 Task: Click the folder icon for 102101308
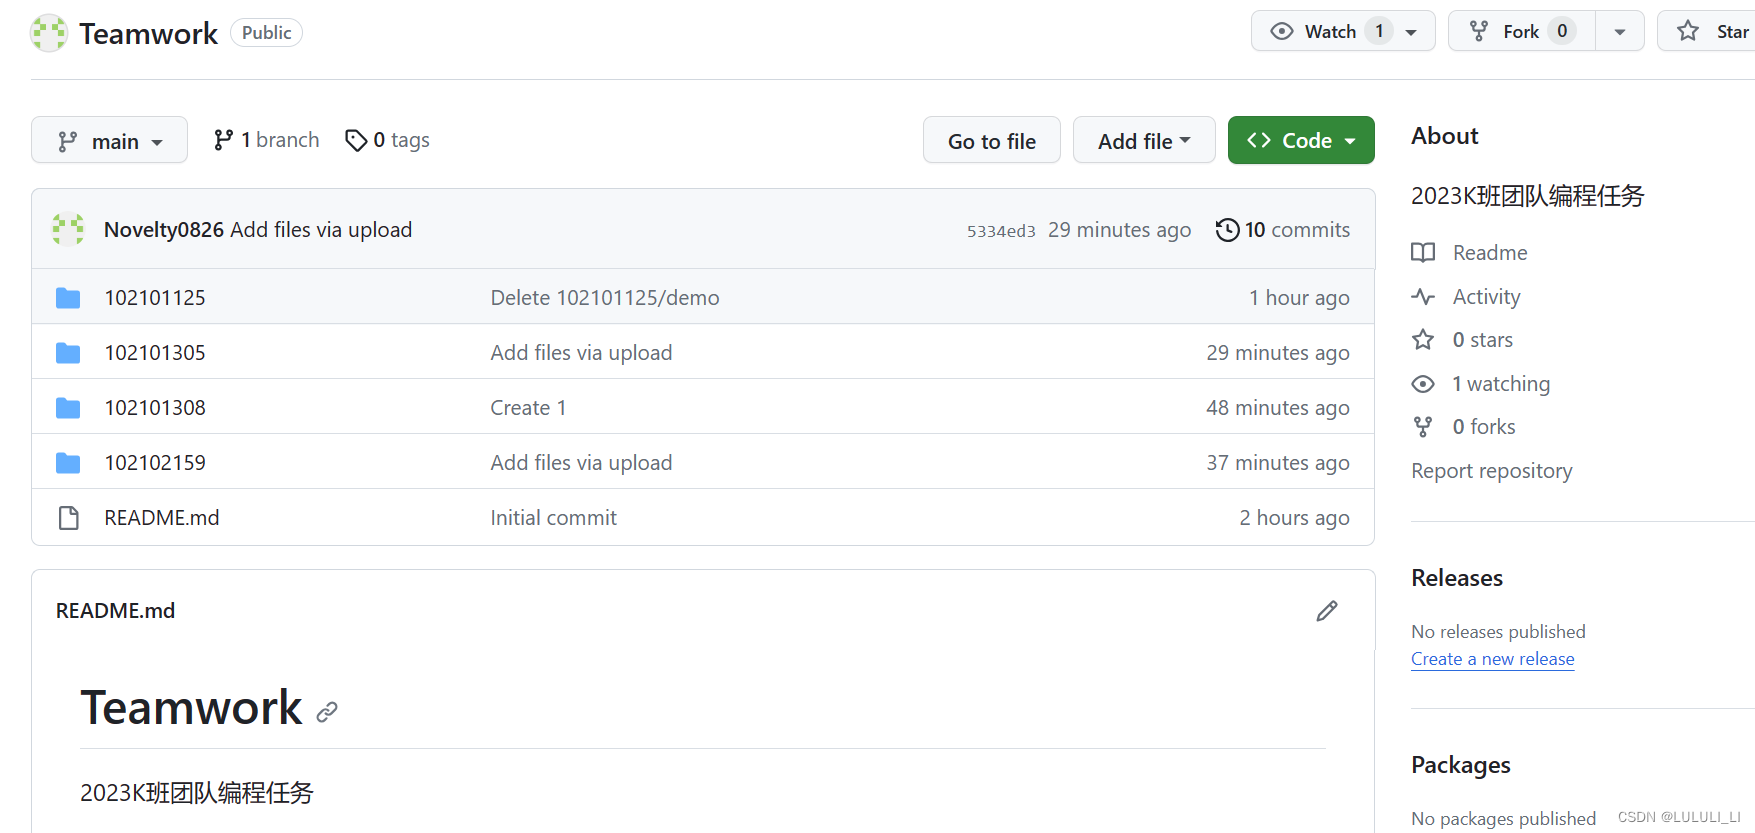(x=68, y=408)
